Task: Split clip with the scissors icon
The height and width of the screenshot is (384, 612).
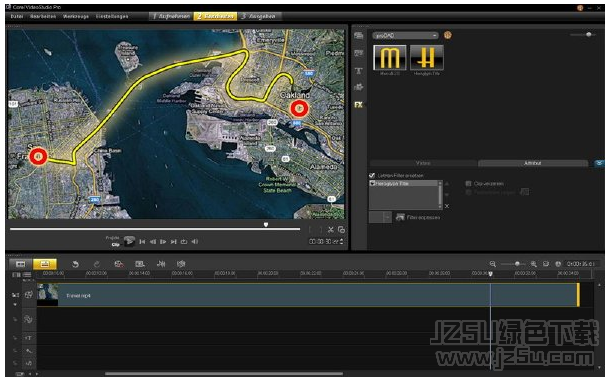Action: point(331,230)
